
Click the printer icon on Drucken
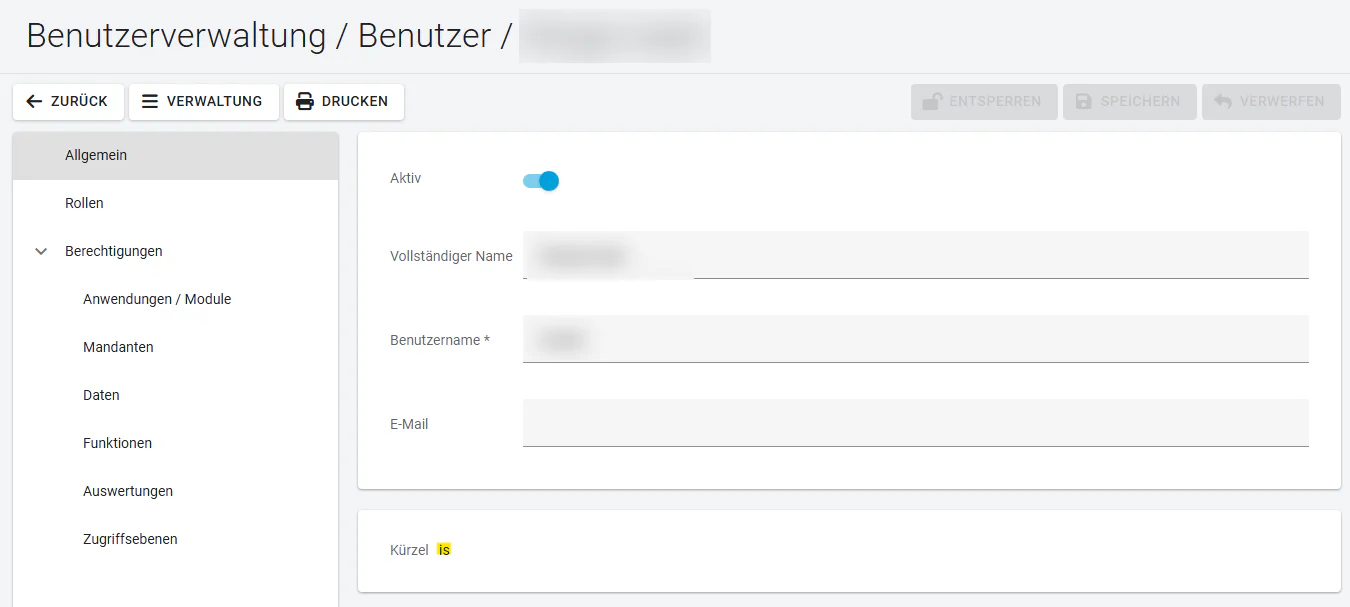tap(305, 101)
